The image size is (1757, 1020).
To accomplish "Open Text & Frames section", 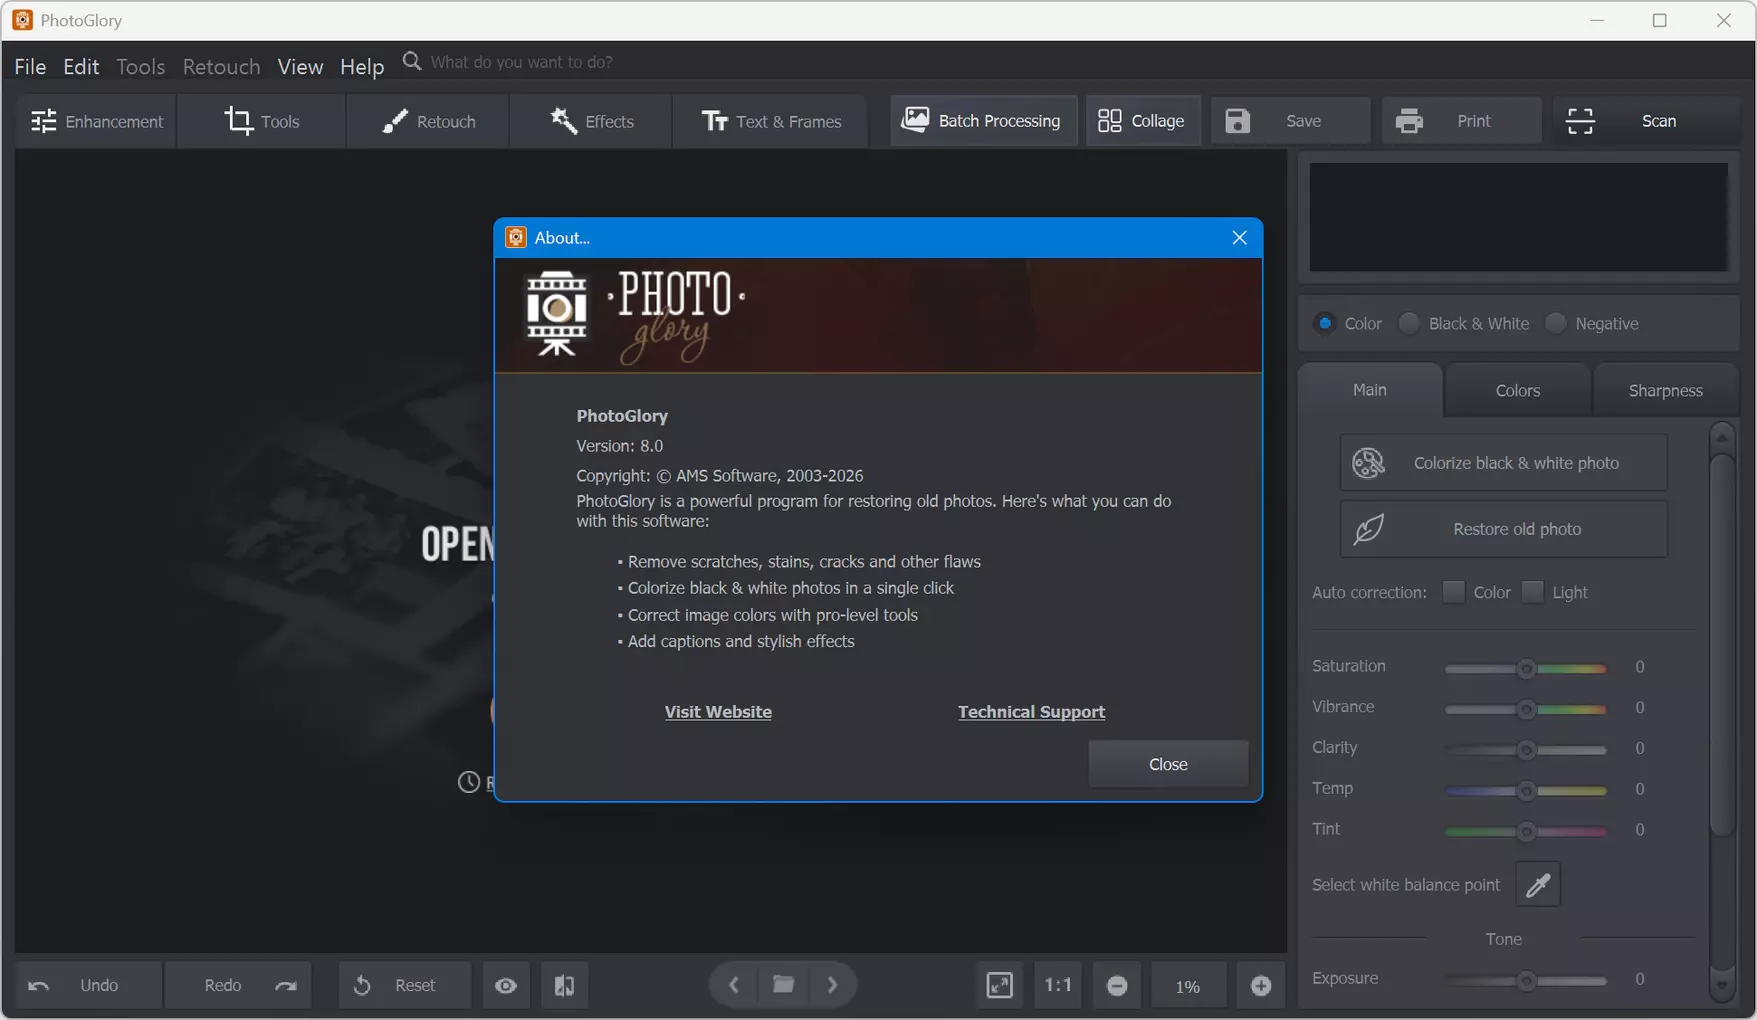I will pyautogui.click(x=770, y=121).
